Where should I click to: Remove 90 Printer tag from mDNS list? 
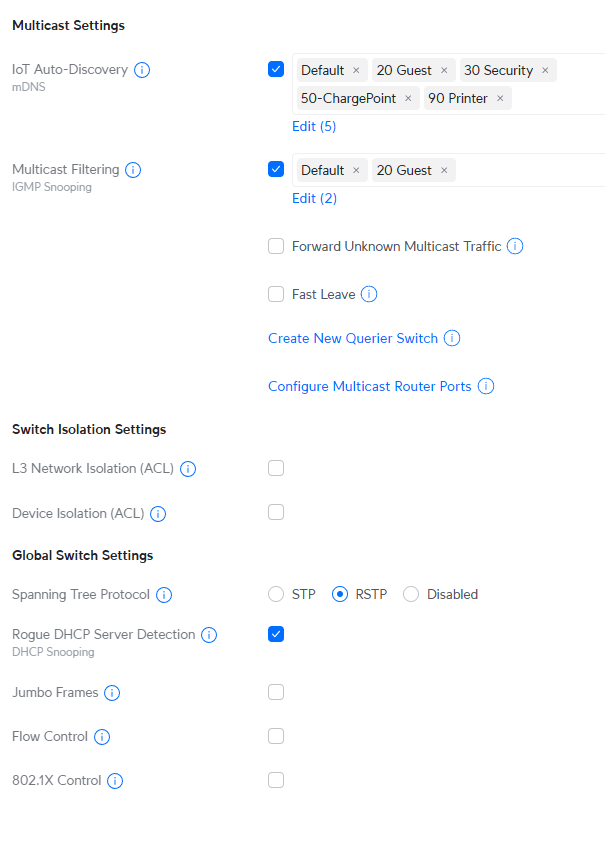click(x=500, y=99)
